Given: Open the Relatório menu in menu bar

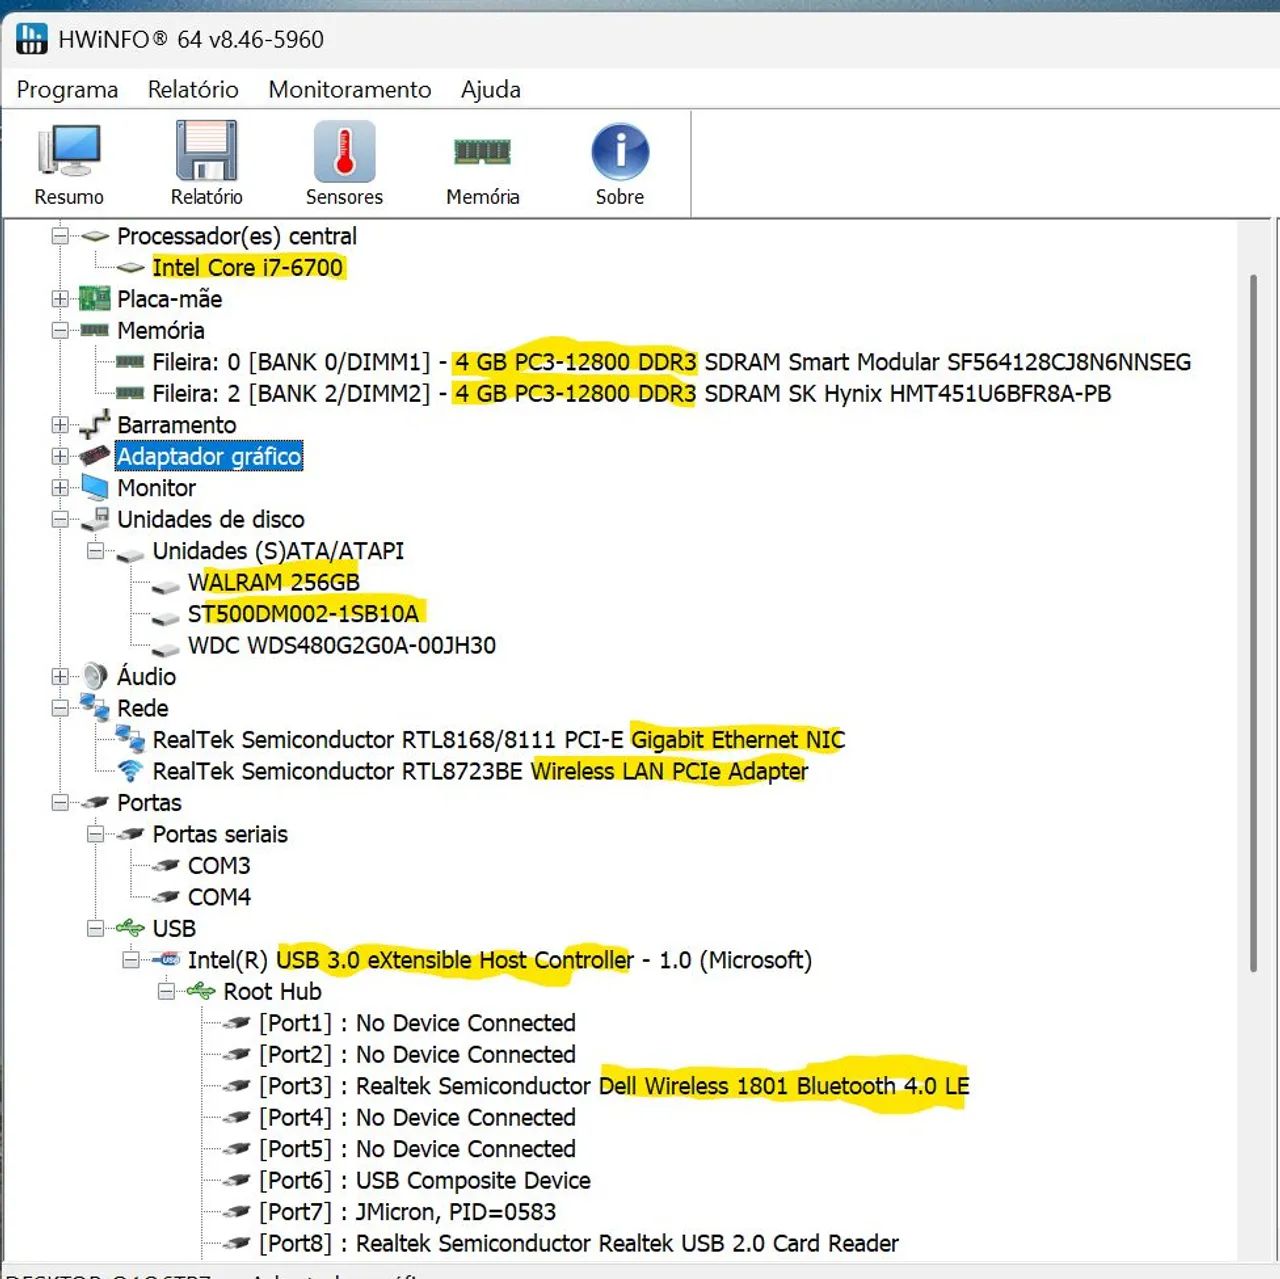Looking at the screenshot, I should 193,89.
